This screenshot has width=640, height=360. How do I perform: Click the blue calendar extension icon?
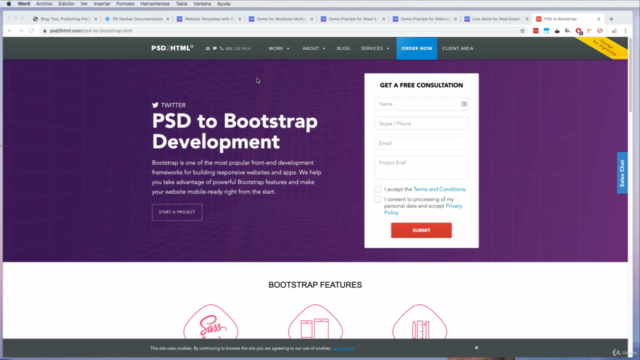546,31
